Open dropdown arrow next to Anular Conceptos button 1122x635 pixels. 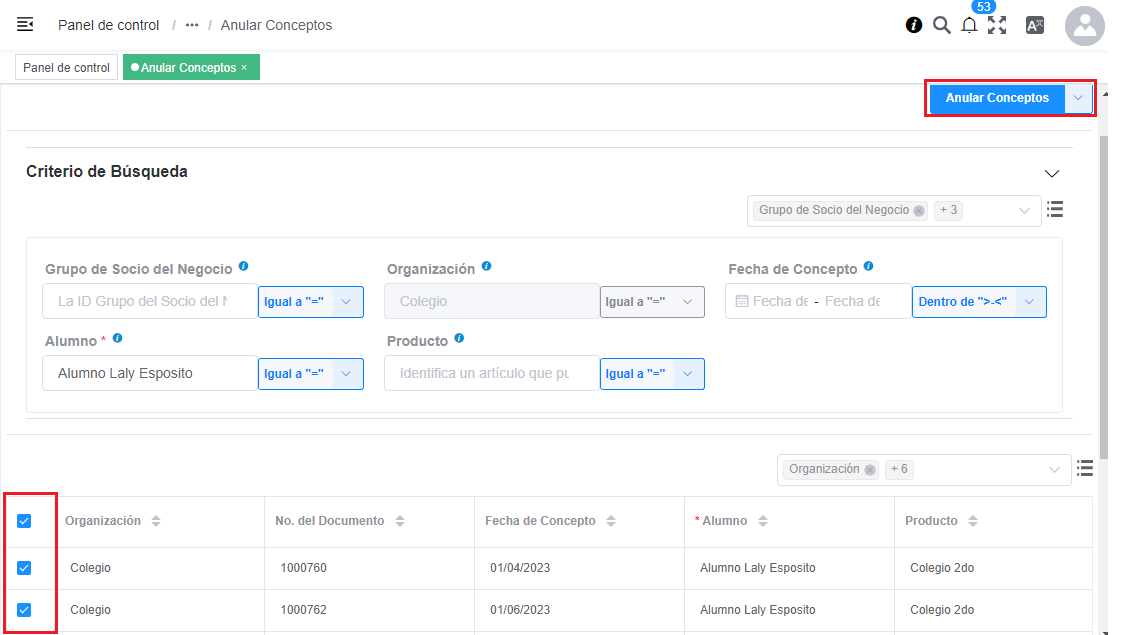pos(1078,98)
